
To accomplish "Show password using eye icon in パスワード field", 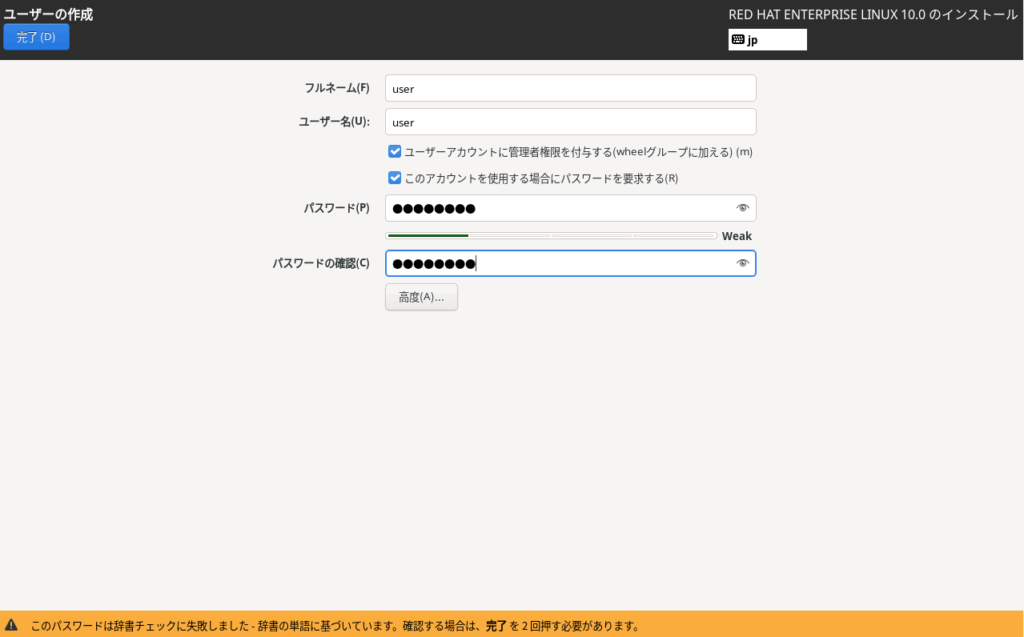I will click(x=742, y=208).
